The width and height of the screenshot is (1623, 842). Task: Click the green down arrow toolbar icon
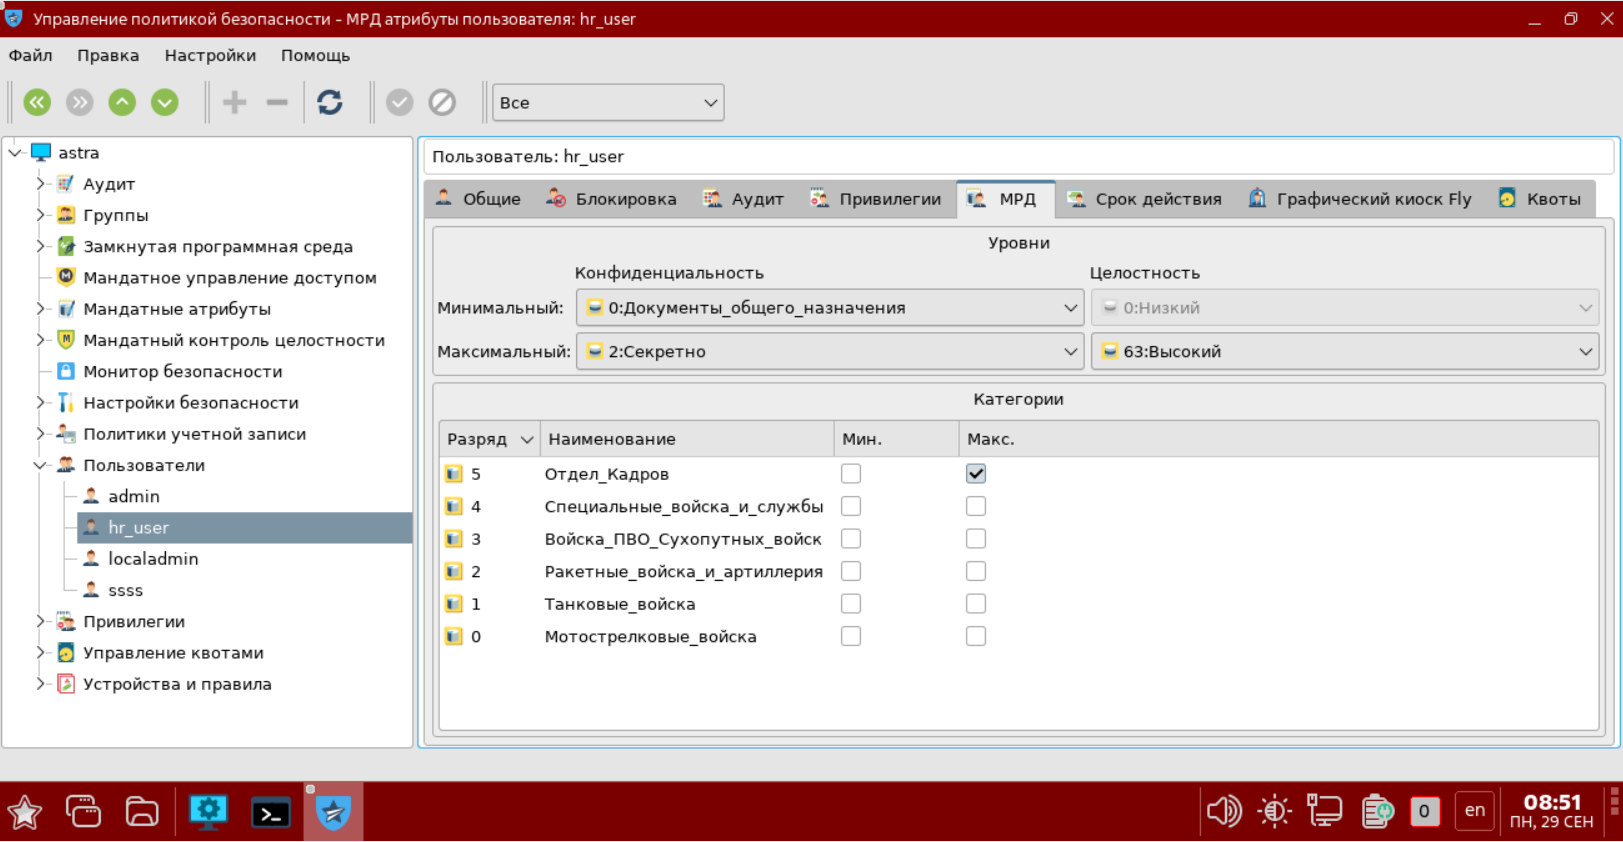165,102
